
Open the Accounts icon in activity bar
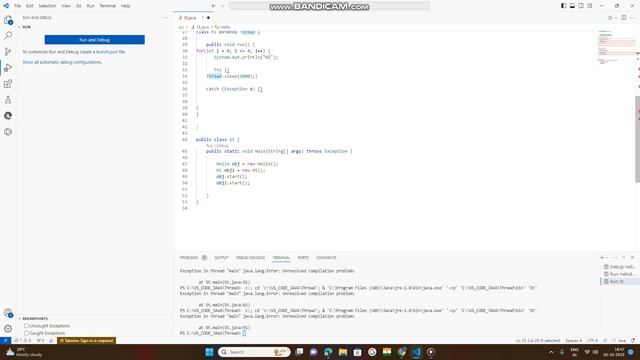pos(8,313)
